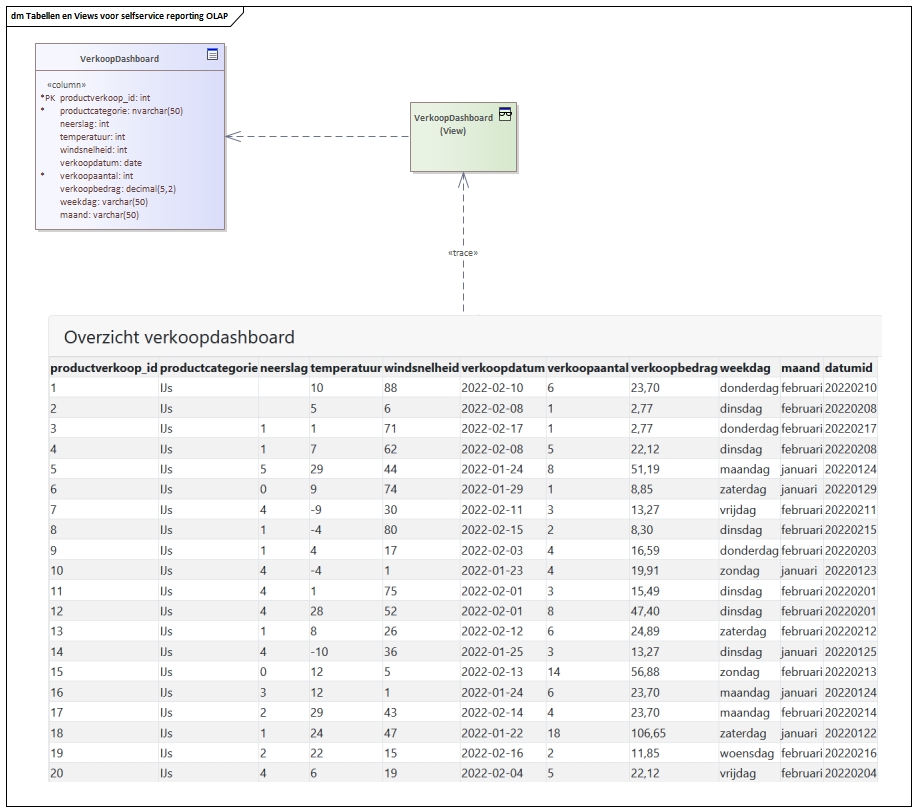The width and height of the screenshot is (917, 812).
Task: Select the cell with verkoopbedrag 106,65
Action: 649,732
